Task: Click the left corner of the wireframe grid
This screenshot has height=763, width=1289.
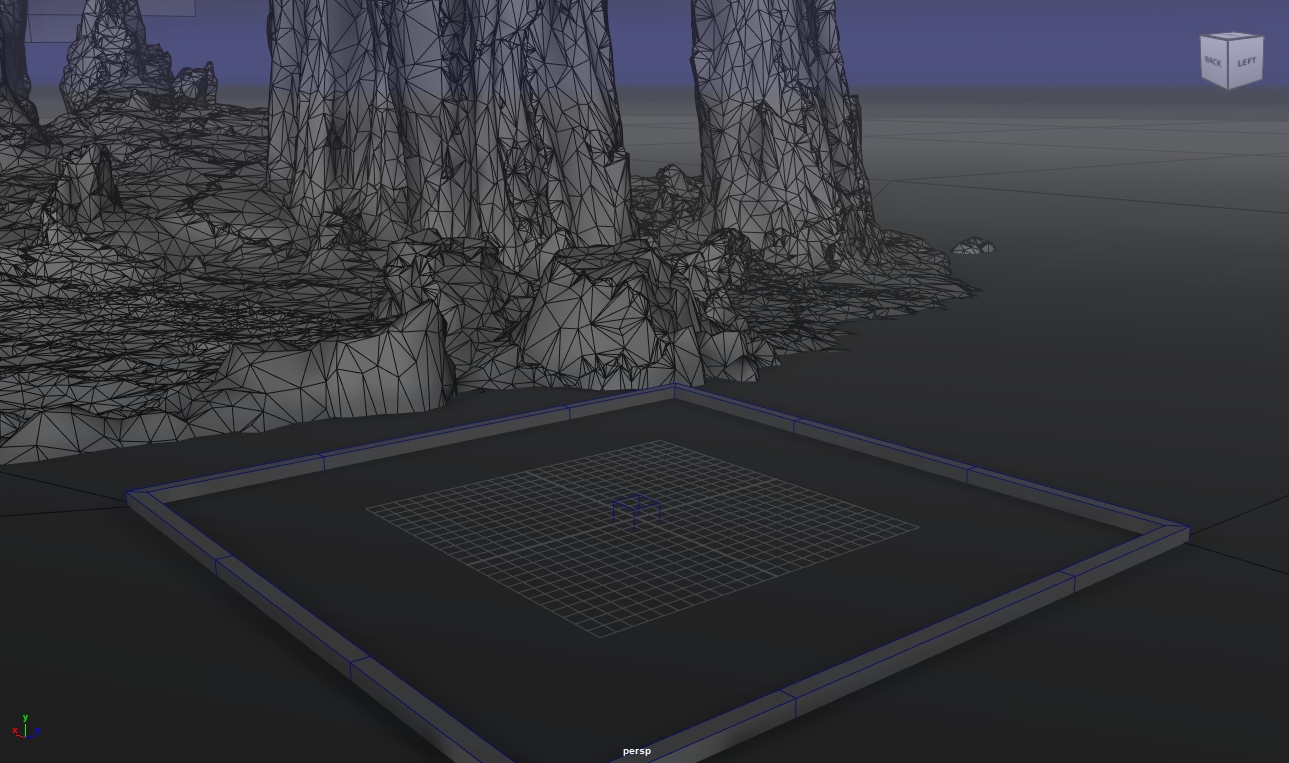Action: click(x=368, y=509)
